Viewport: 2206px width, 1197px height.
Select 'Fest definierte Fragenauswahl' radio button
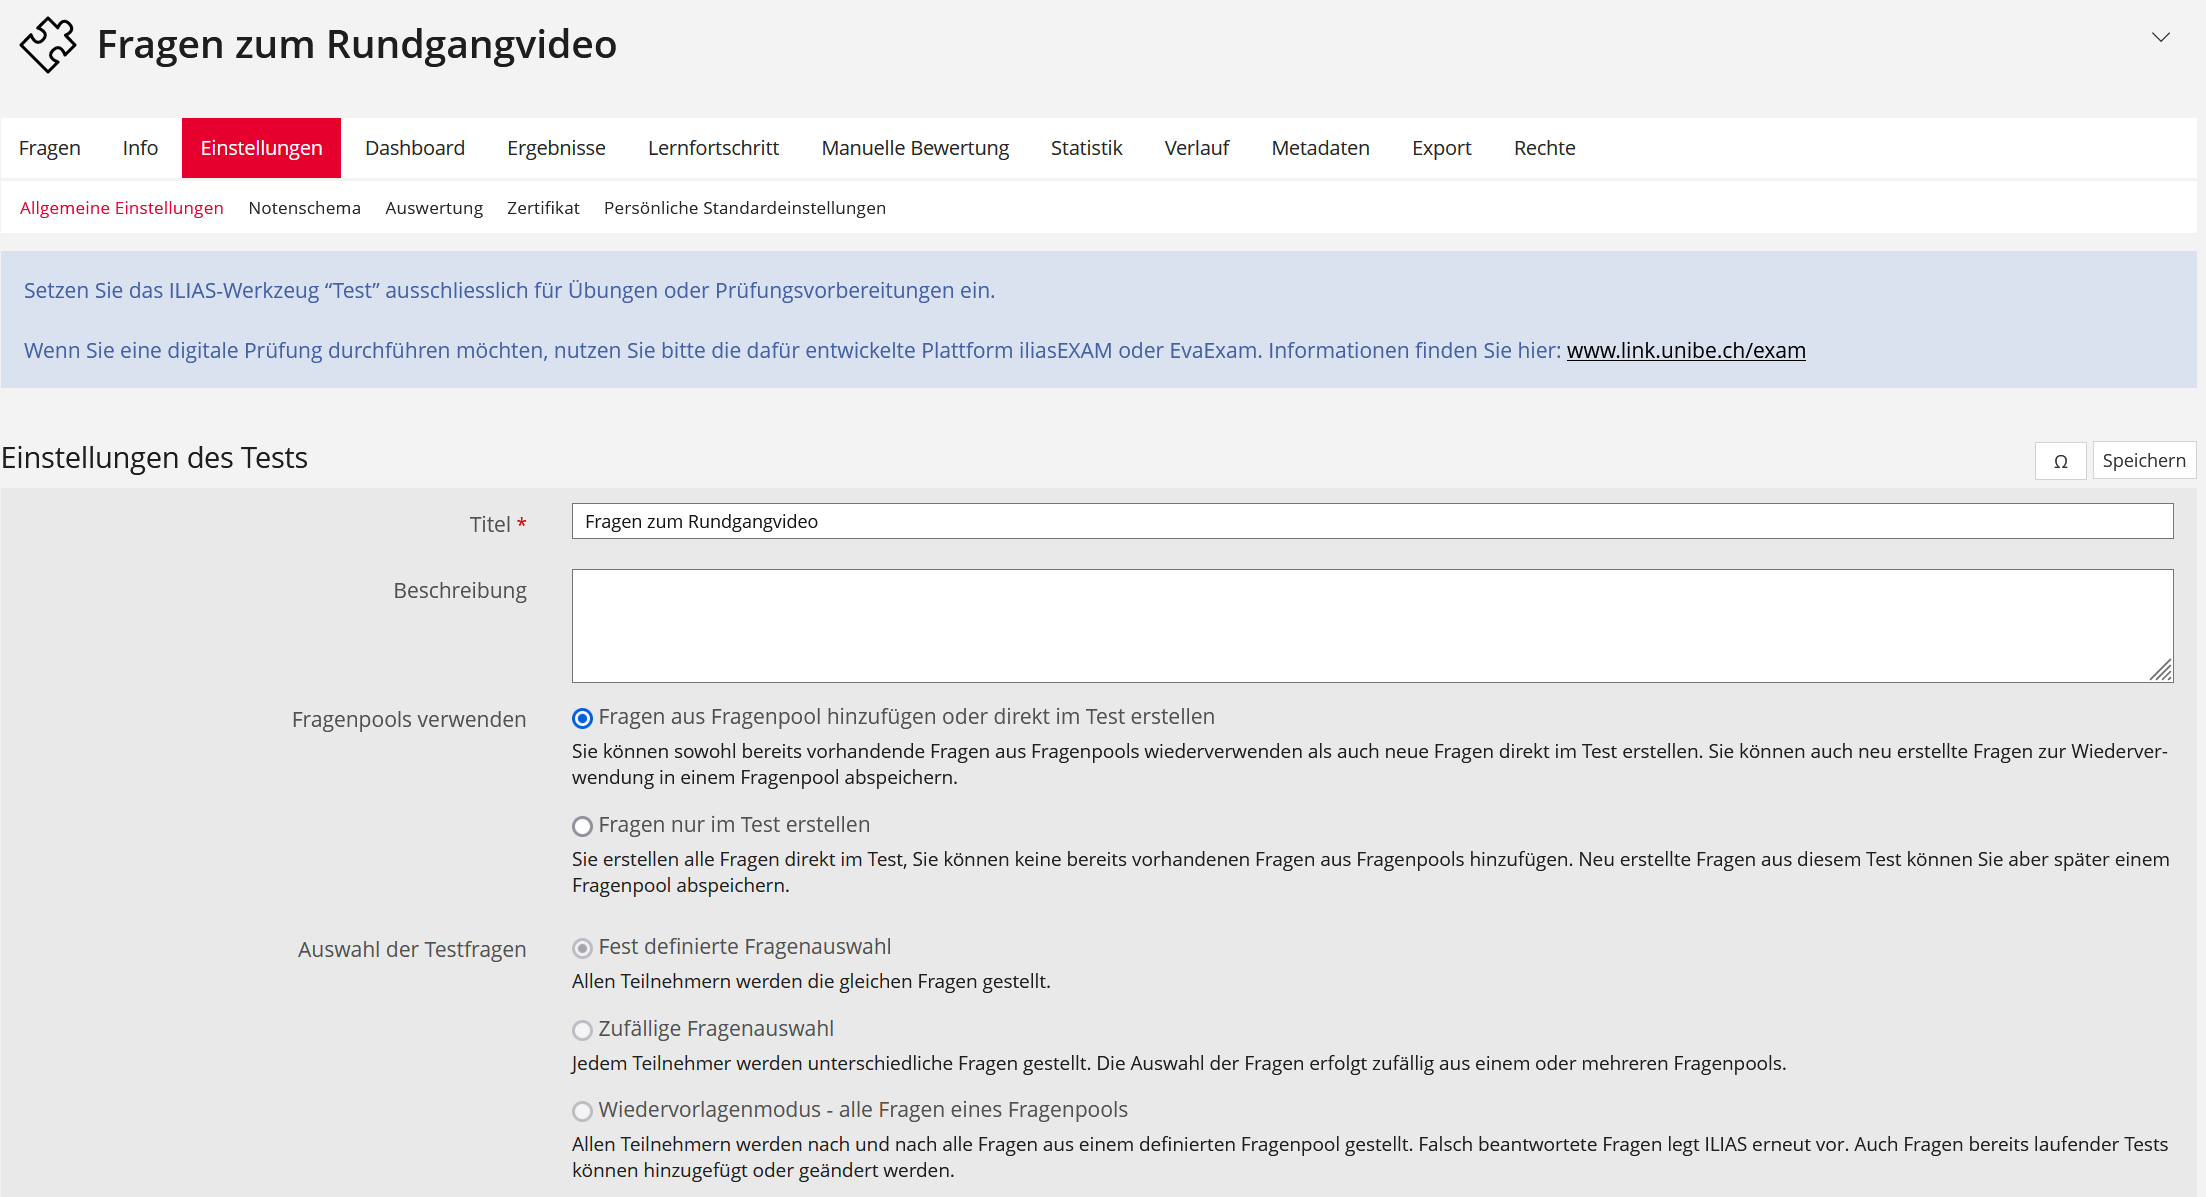point(582,948)
